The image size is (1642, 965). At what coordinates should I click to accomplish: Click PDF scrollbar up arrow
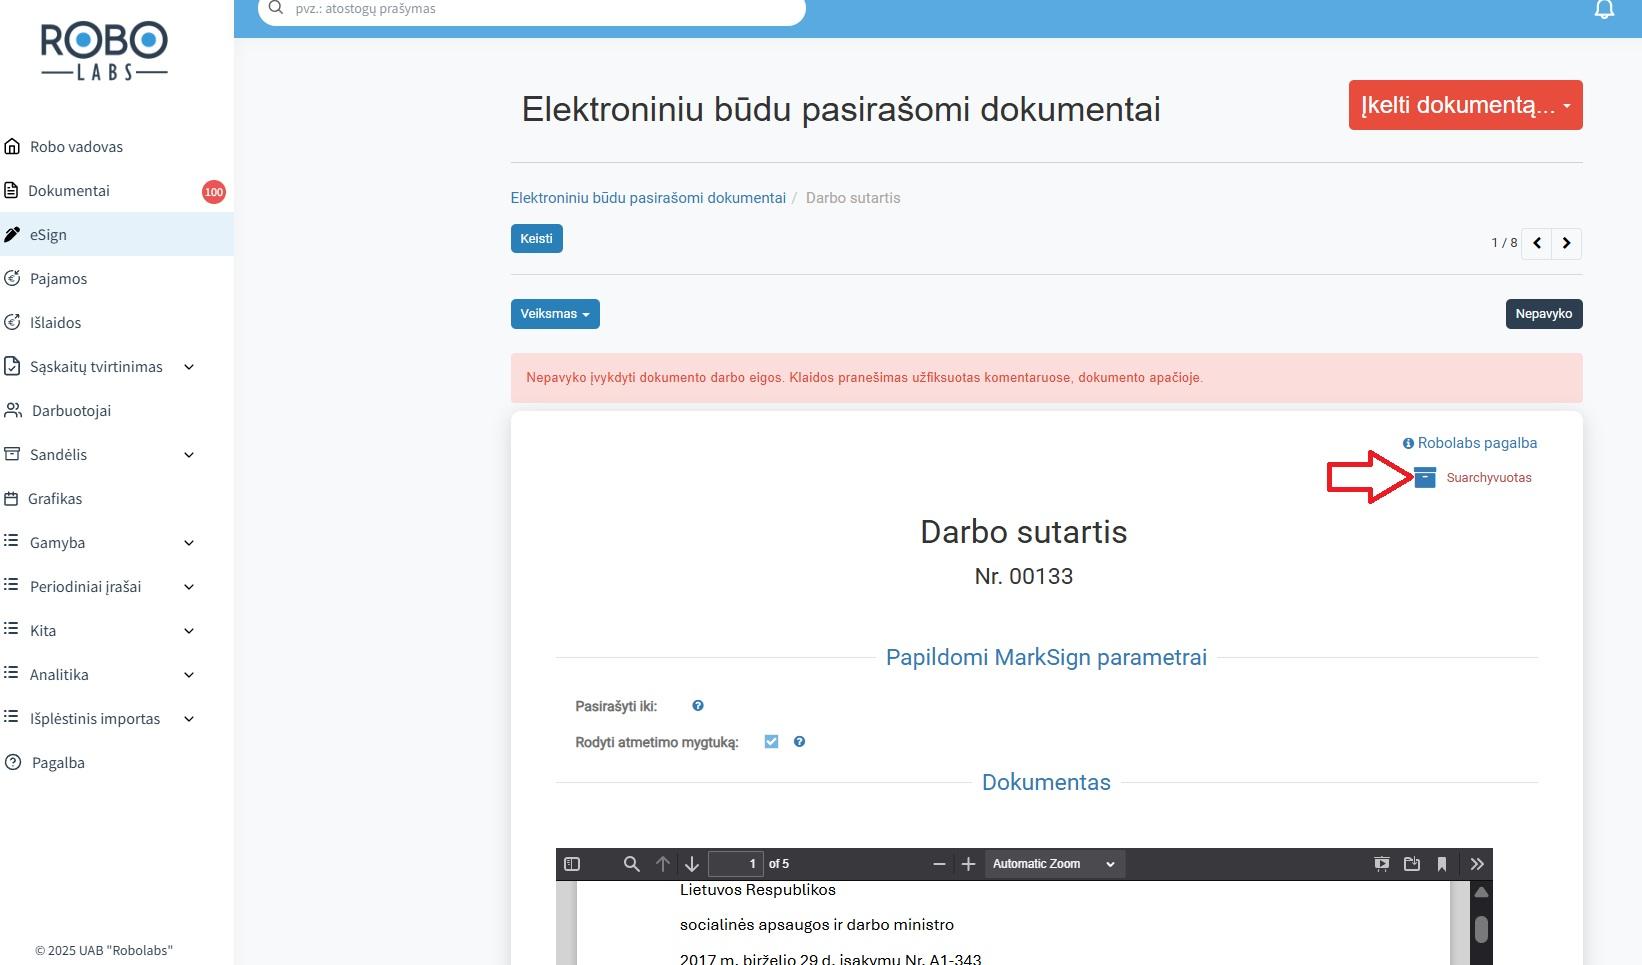point(1481,892)
